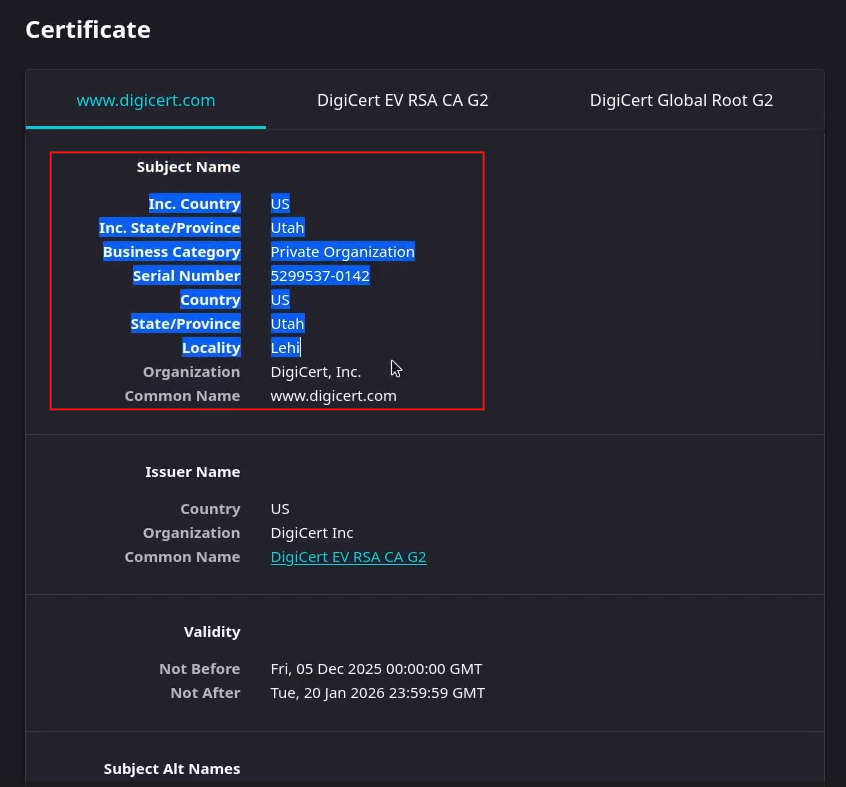Screen dimensions: 846x787
Task: Click the Serial Number label in Subject Name
Action: click(x=187, y=276)
